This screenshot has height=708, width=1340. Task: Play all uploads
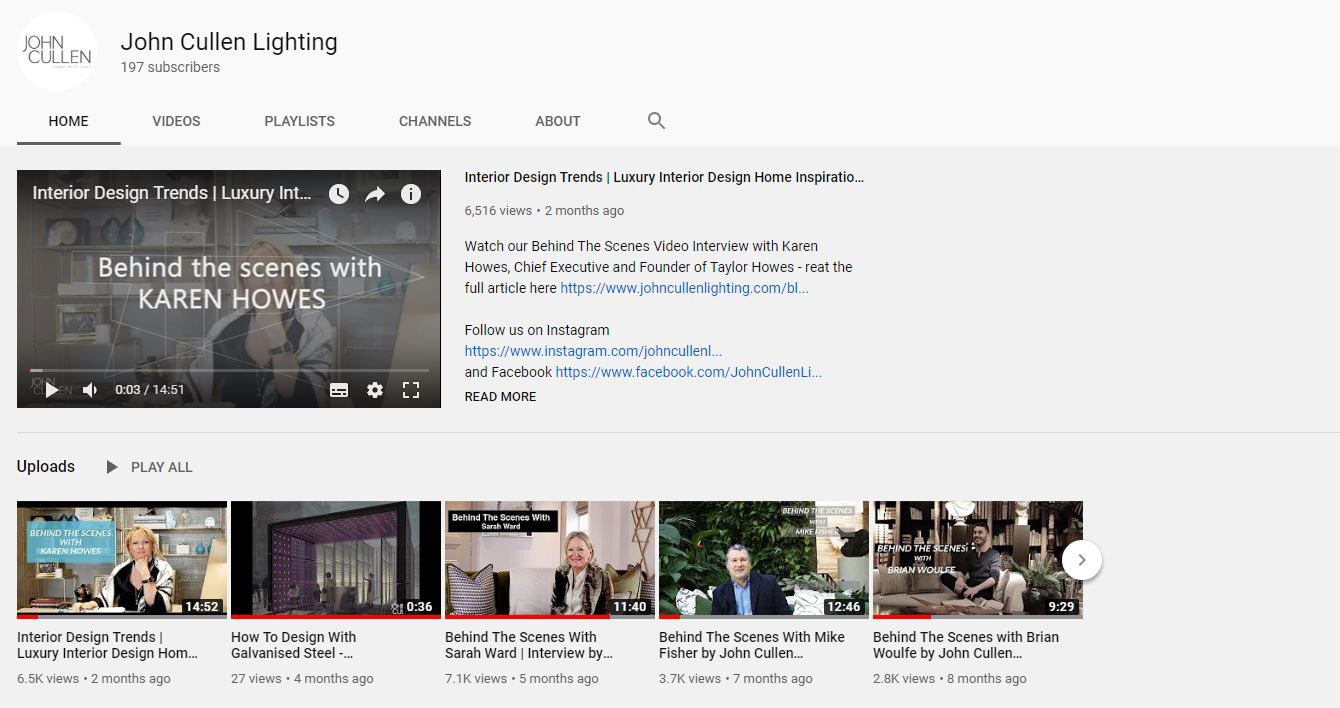click(x=149, y=467)
